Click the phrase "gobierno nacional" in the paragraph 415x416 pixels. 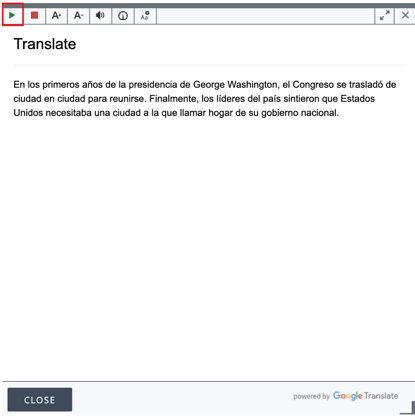(x=300, y=113)
